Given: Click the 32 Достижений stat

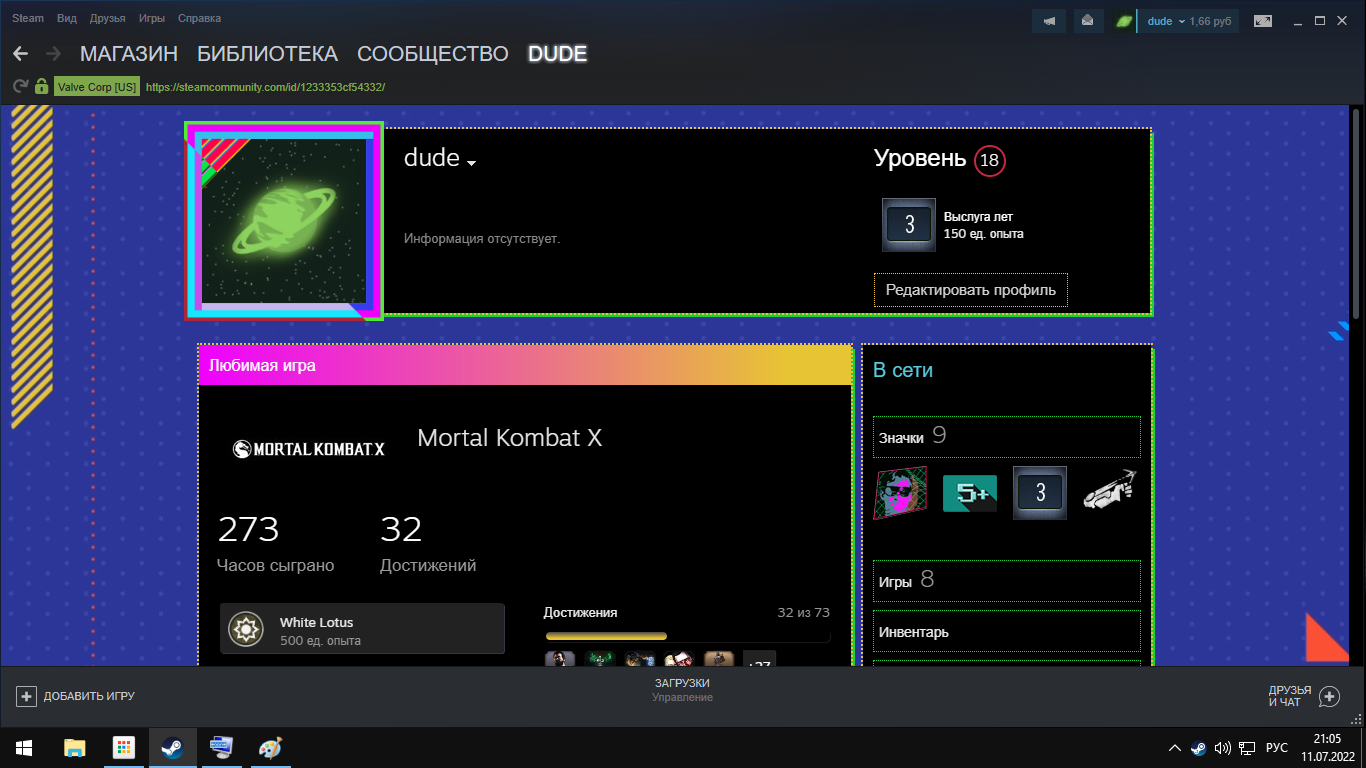Looking at the screenshot, I should [x=428, y=545].
